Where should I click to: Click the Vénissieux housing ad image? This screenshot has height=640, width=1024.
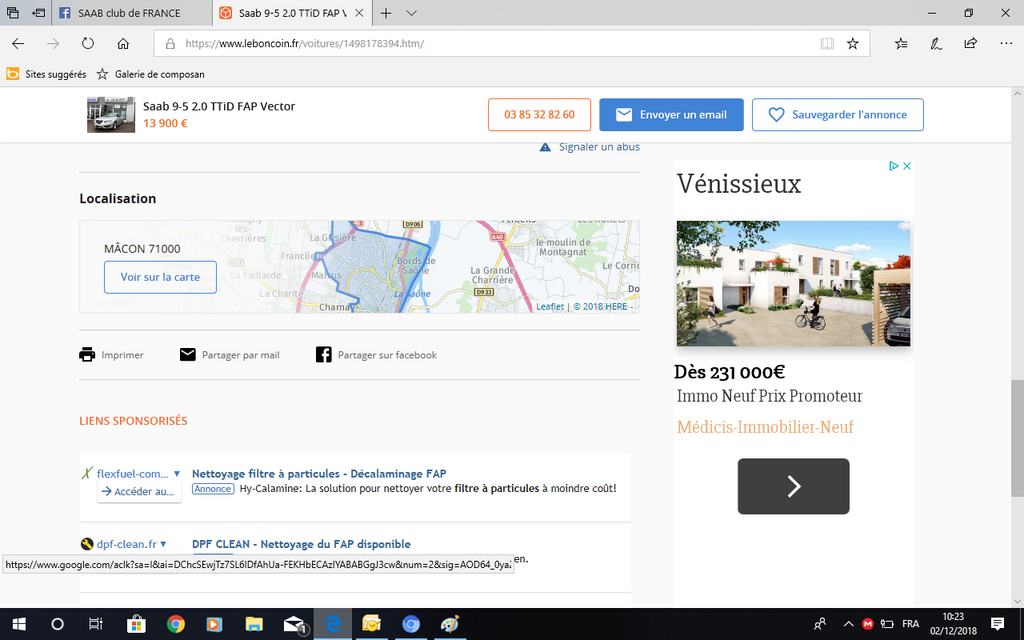(793, 283)
